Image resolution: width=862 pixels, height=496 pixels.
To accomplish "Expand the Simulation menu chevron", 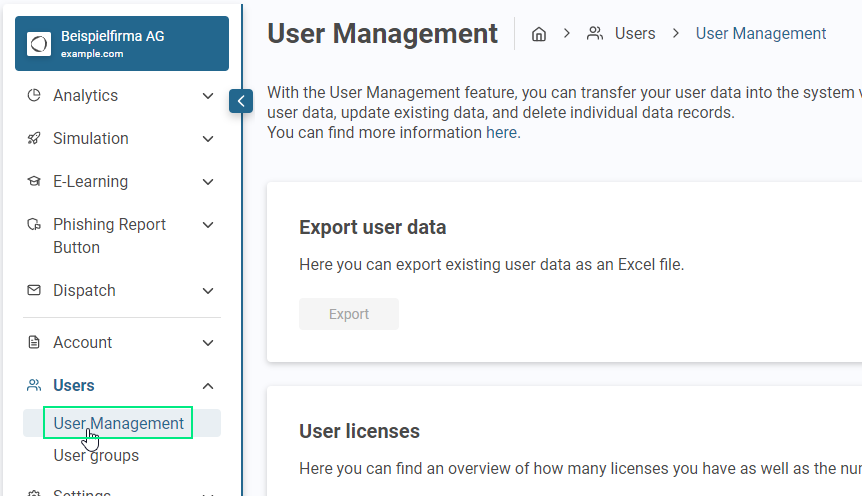I will coord(208,139).
